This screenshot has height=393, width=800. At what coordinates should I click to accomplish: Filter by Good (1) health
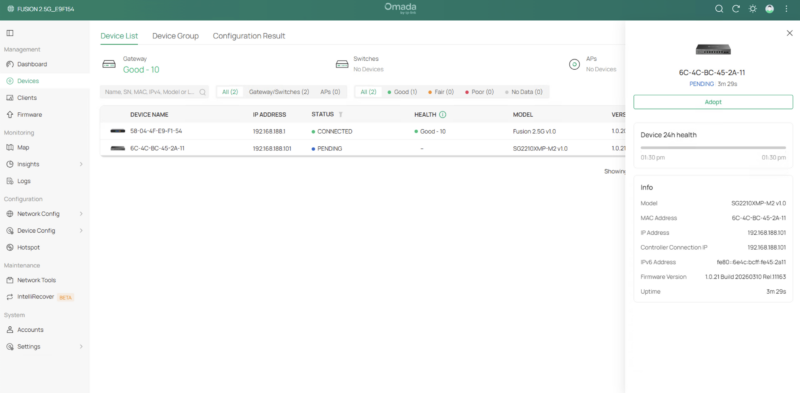click(403, 92)
